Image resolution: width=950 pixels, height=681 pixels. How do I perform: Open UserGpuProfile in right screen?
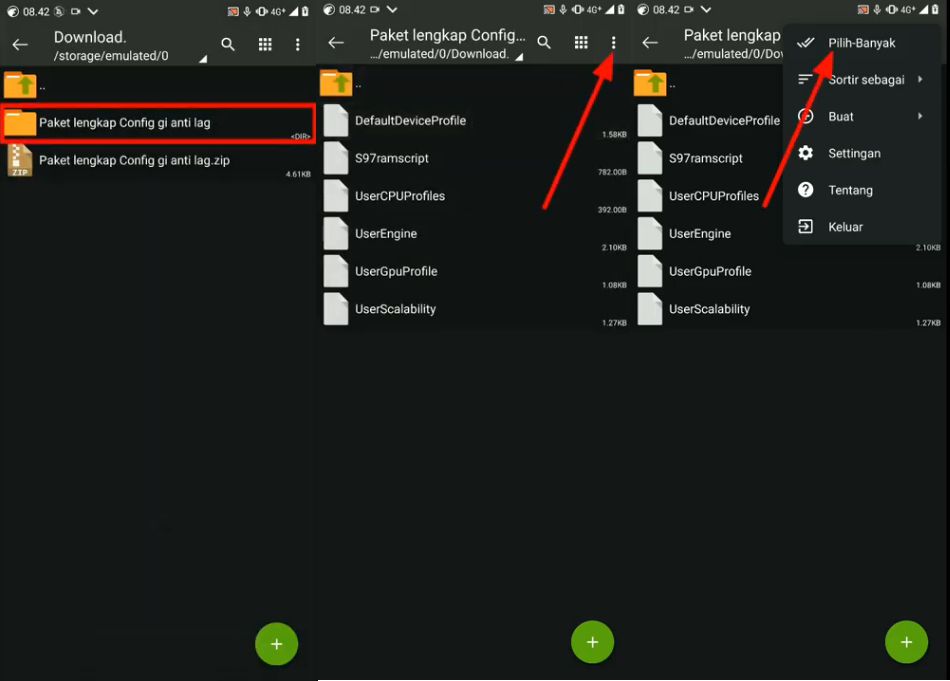[789, 271]
